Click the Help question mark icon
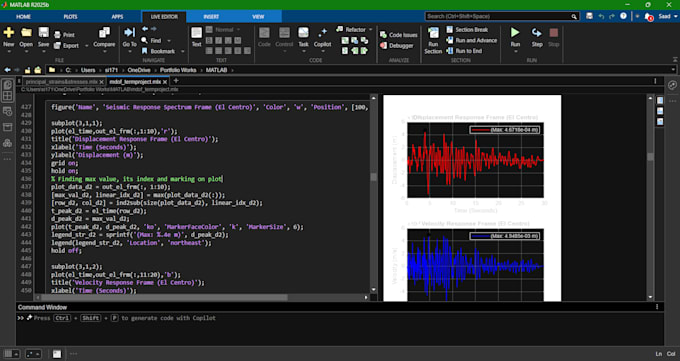Screen dimensions: 680x361 point(623,16)
